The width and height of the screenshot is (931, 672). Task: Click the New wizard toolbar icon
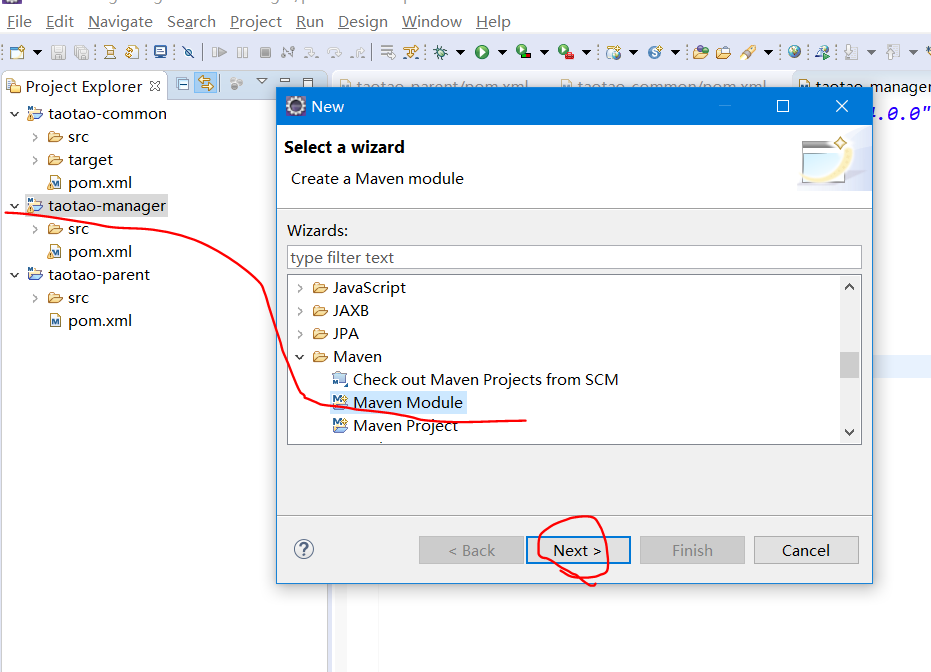[17, 52]
